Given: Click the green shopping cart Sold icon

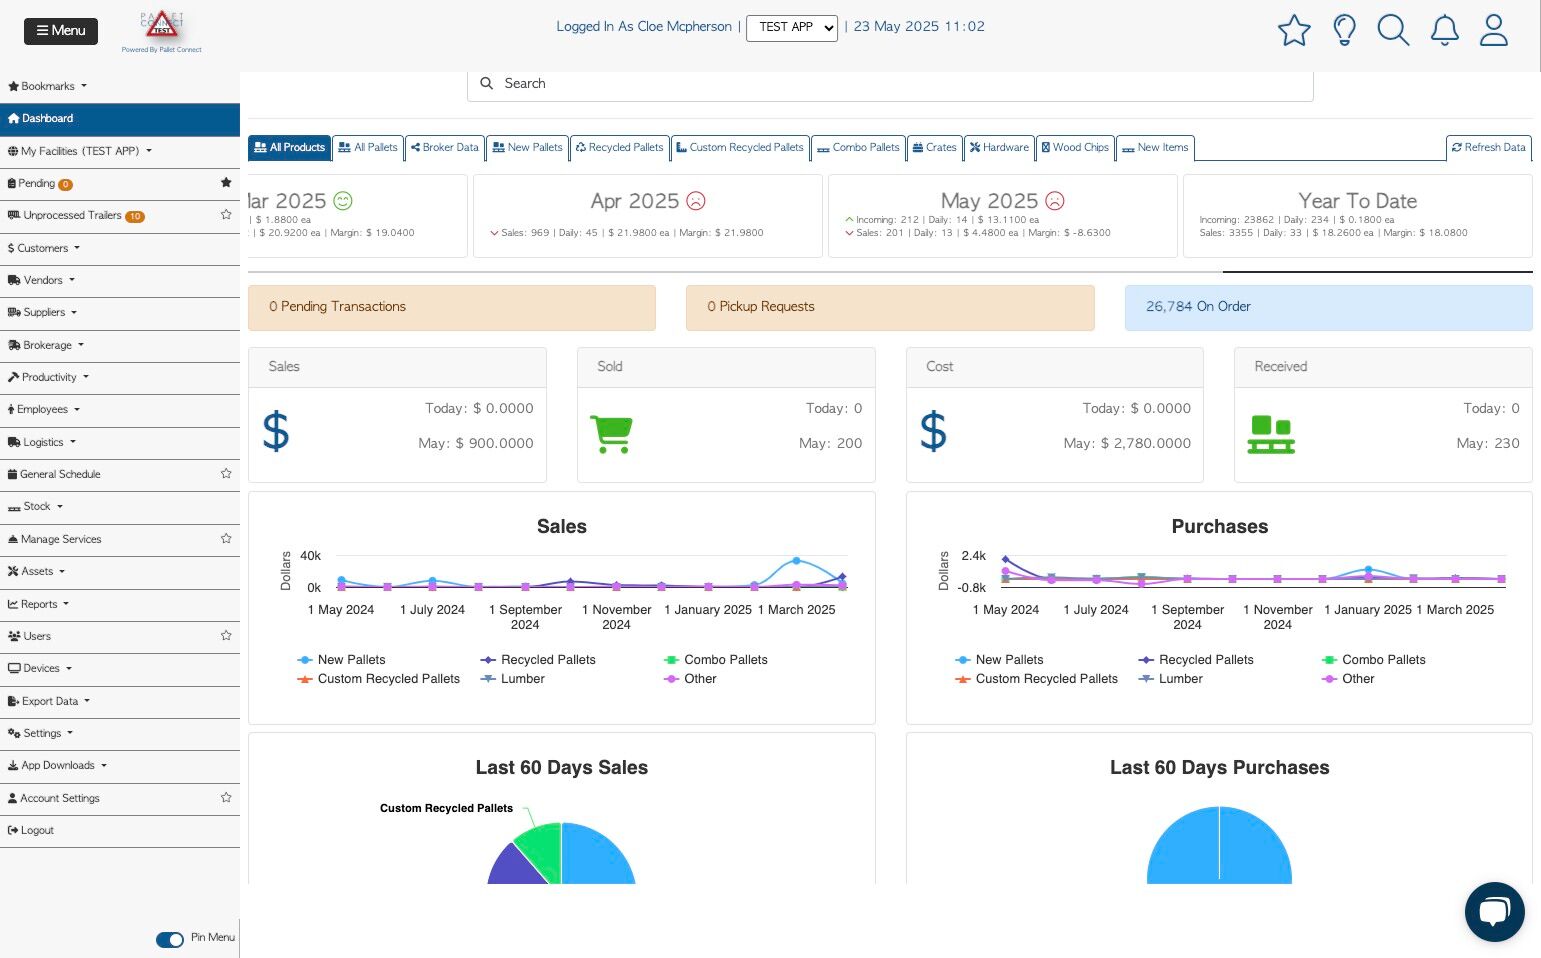Looking at the screenshot, I should pyautogui.click(x=611, y=434).
